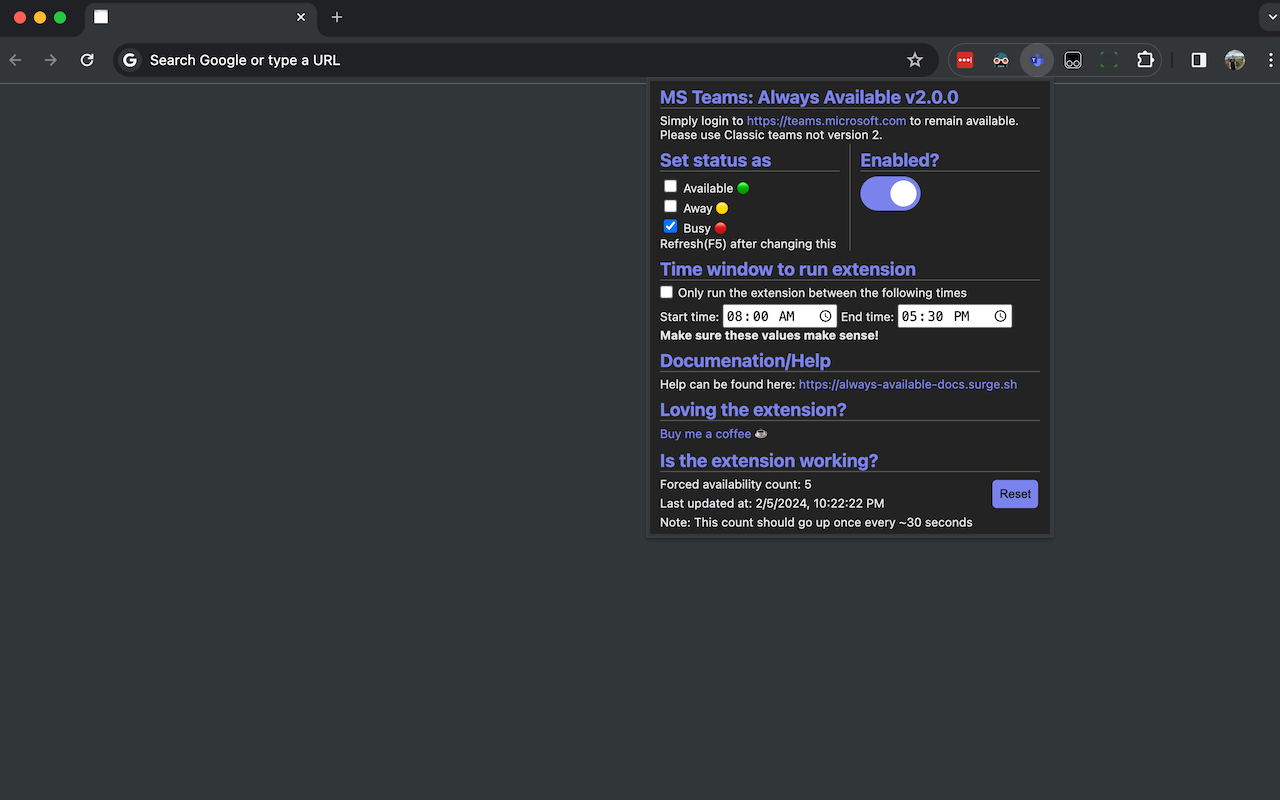Click the 'Refresh(F5) after changing this' note

point(748,243)
